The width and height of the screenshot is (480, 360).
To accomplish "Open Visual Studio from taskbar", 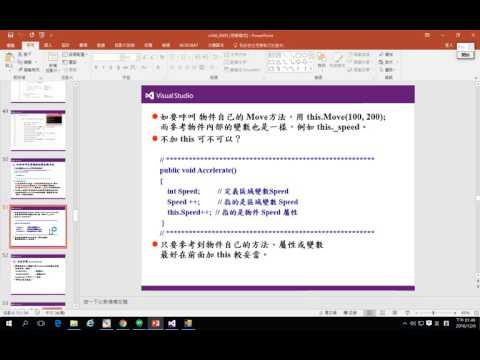I will pos(172,323).
